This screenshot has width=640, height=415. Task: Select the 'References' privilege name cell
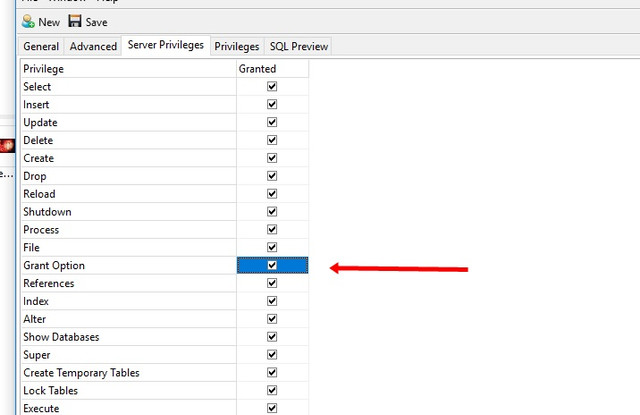(x=128, y=283)
